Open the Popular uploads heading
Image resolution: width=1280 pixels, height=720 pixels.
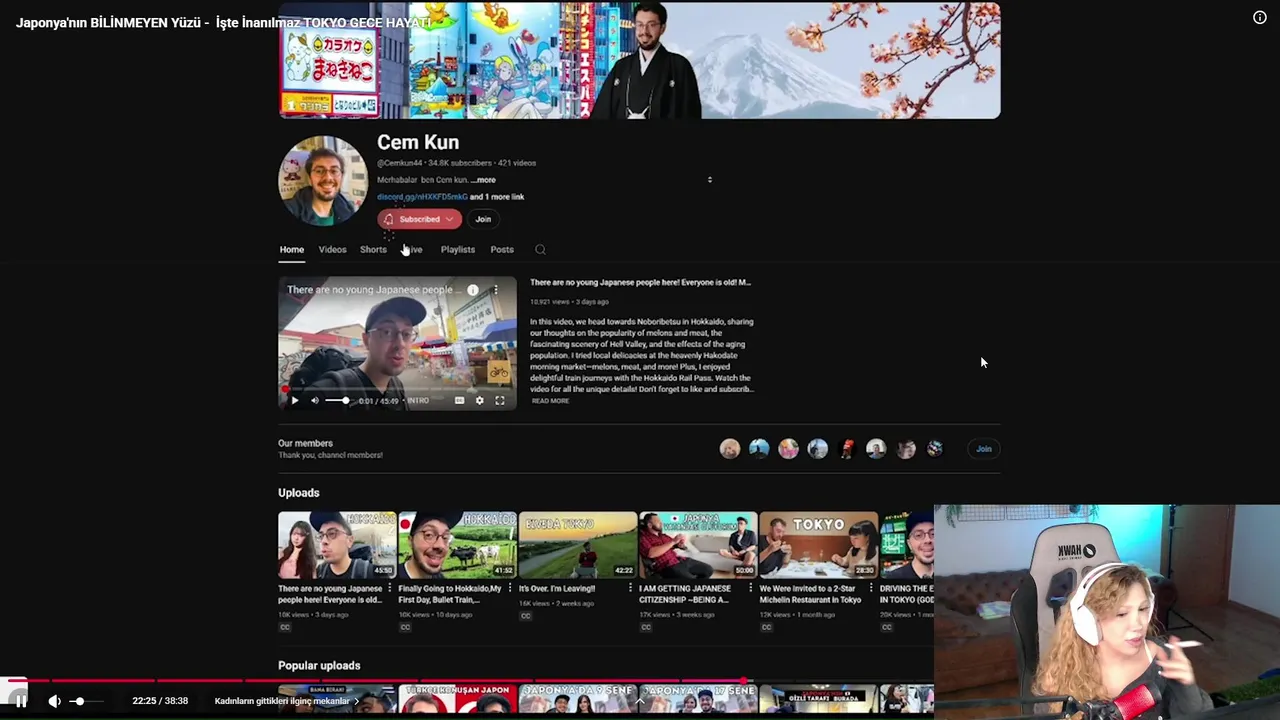tap(319, 666)
